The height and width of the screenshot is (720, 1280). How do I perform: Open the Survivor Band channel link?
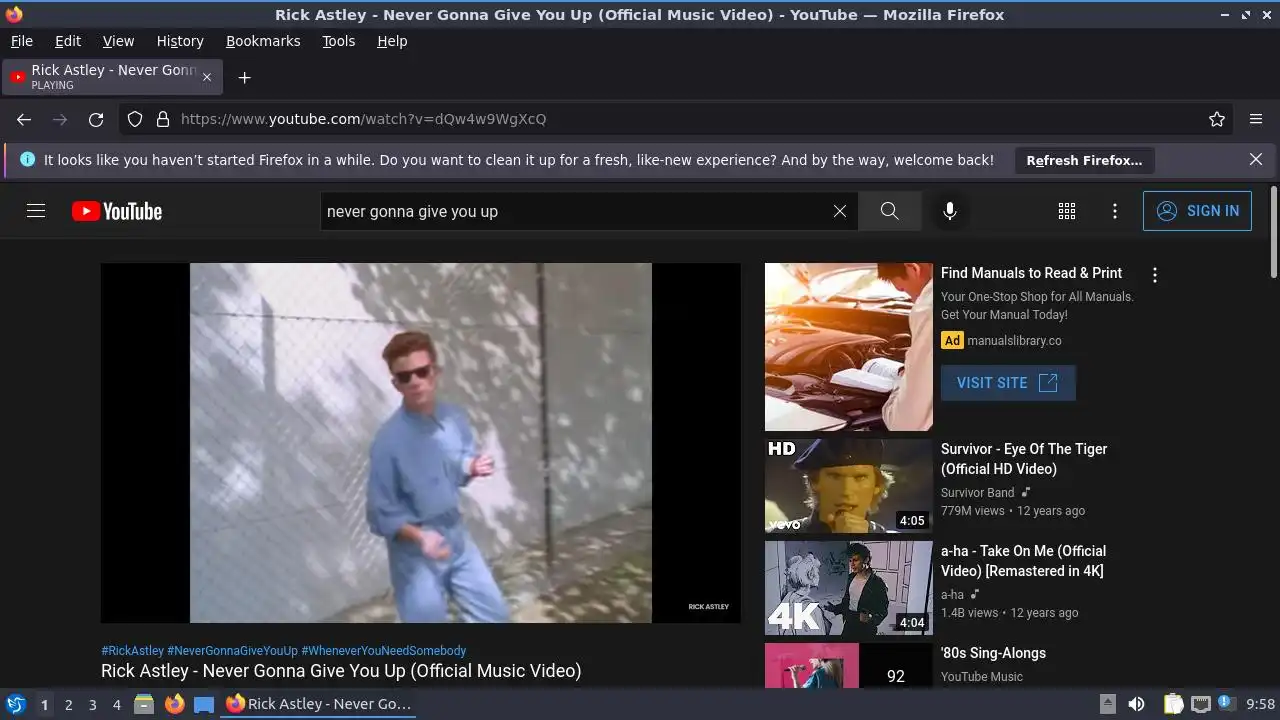point(978,493)
